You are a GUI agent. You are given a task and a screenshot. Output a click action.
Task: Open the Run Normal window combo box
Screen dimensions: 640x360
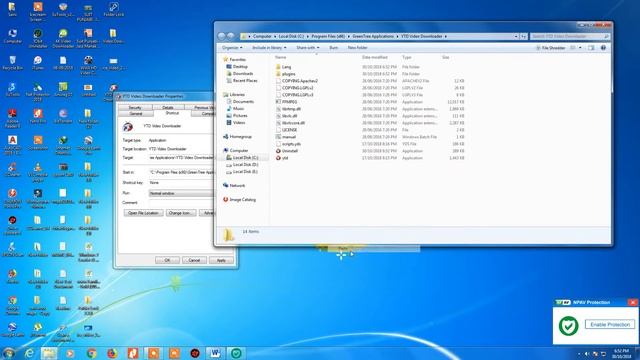coord(181,193)
